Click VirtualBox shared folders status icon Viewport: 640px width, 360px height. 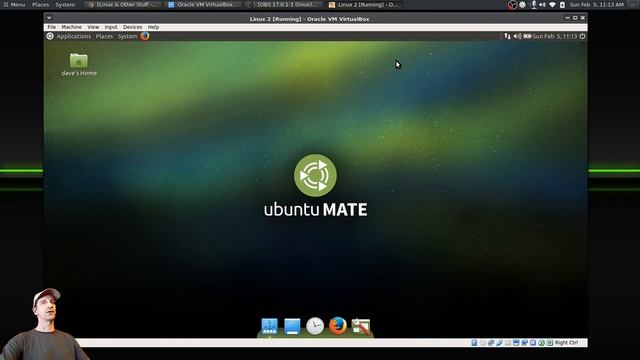click(508, 342)
